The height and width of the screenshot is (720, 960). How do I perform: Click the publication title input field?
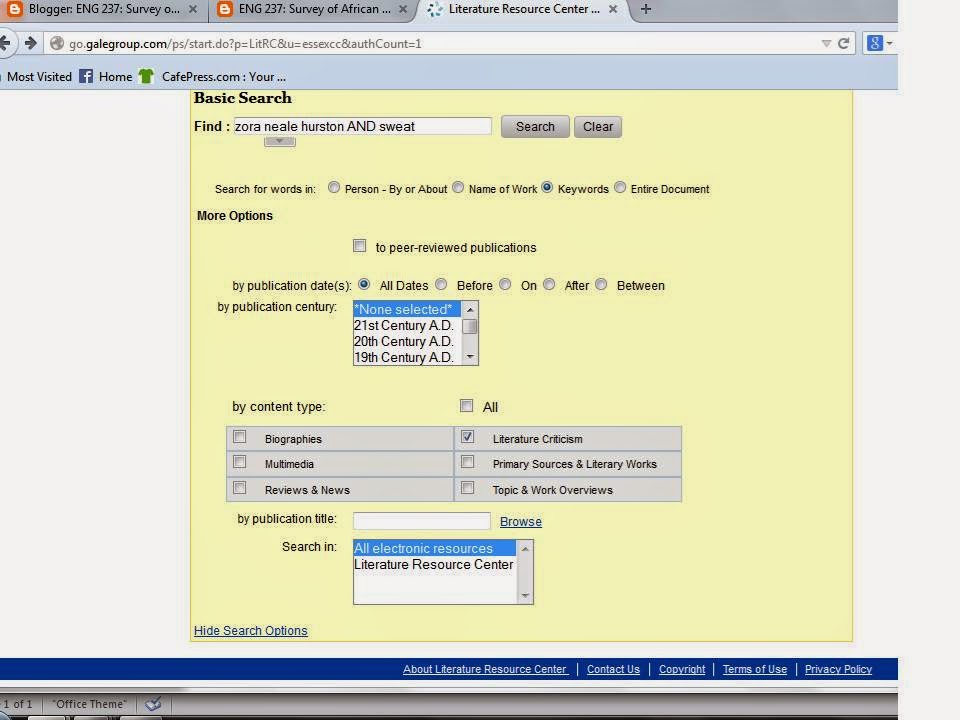click(422, 521)
